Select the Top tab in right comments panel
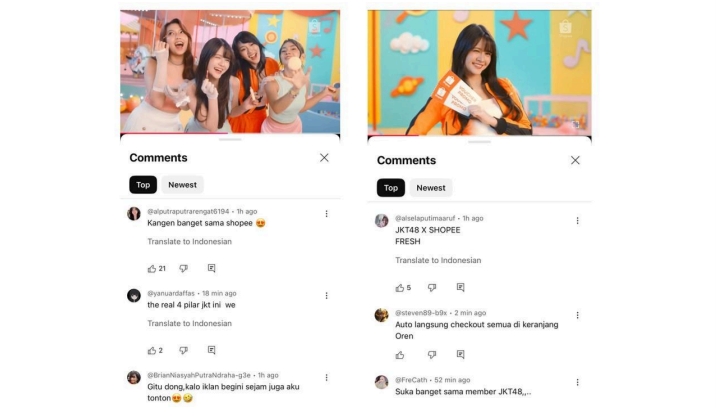This screenshot has height=420, width=720. (x=390, y=188)
